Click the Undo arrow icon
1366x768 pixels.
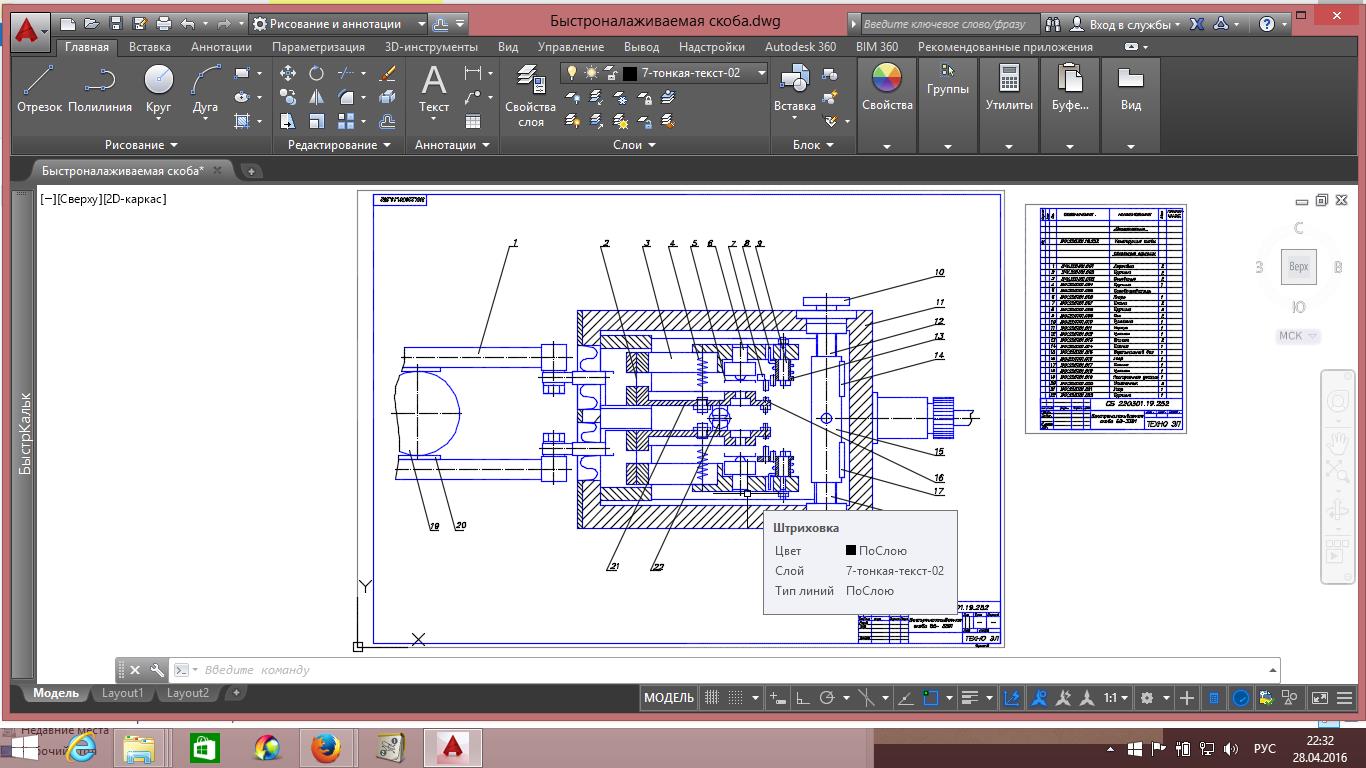coord(188,23)
